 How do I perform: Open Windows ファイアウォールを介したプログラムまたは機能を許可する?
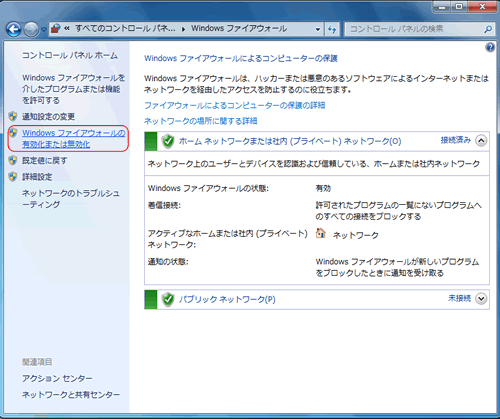click(x=74, y=89)
